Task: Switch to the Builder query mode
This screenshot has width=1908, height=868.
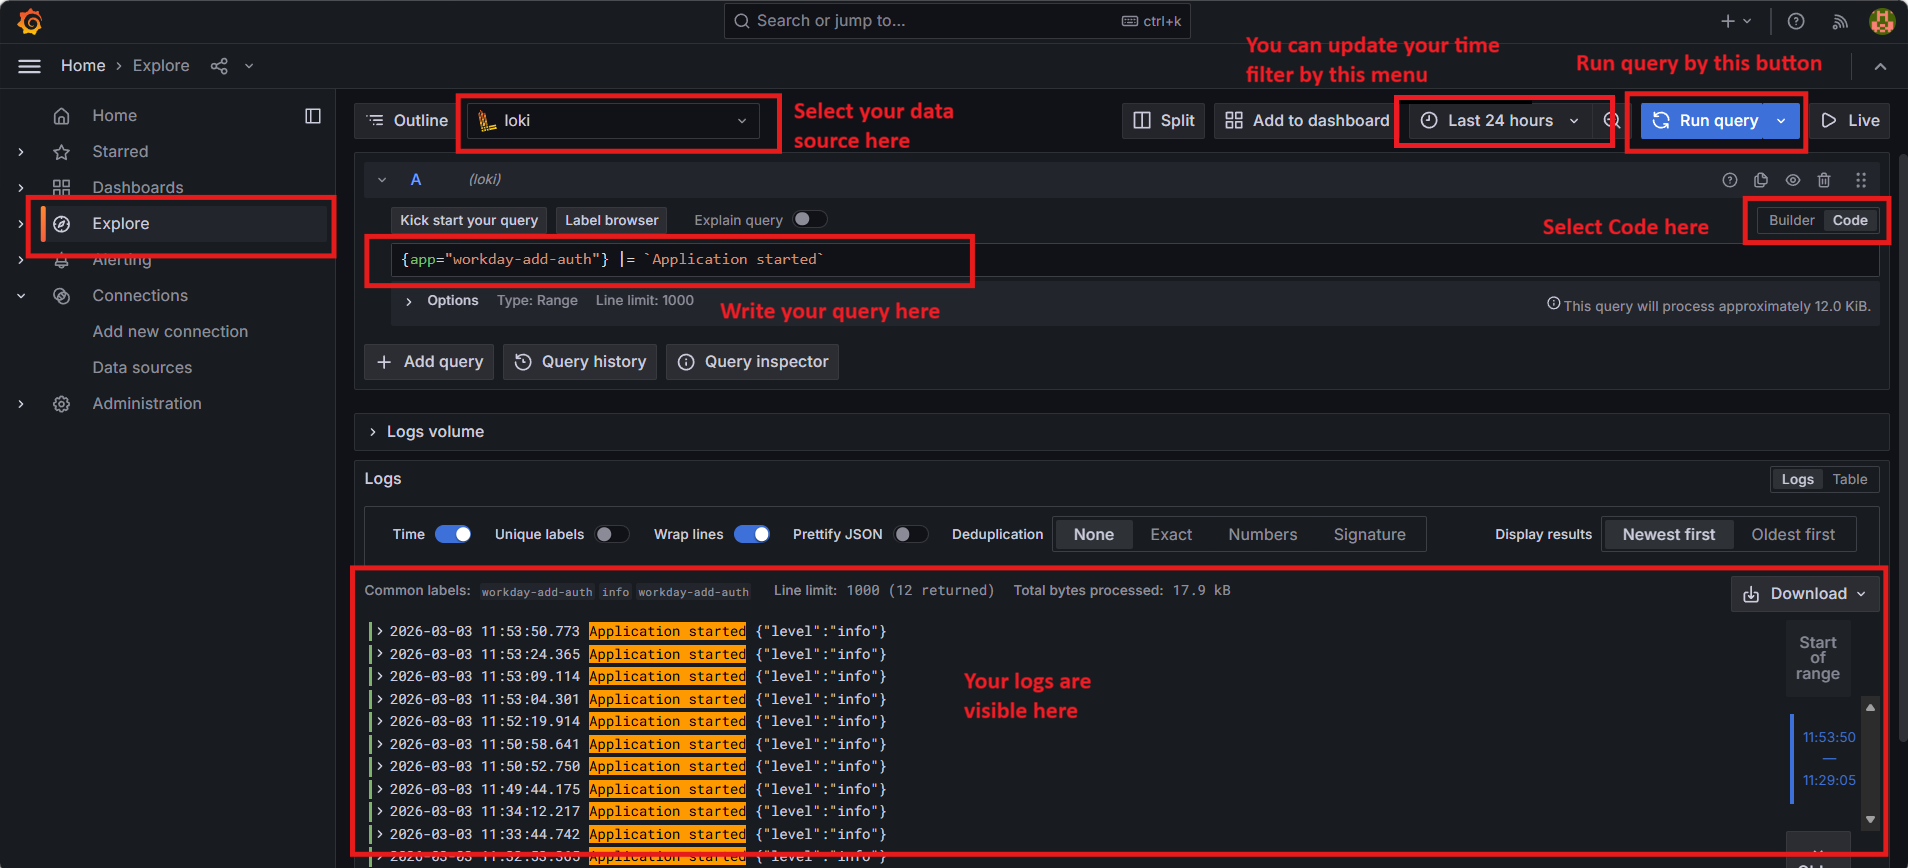Action: [x=1791, y=221]
